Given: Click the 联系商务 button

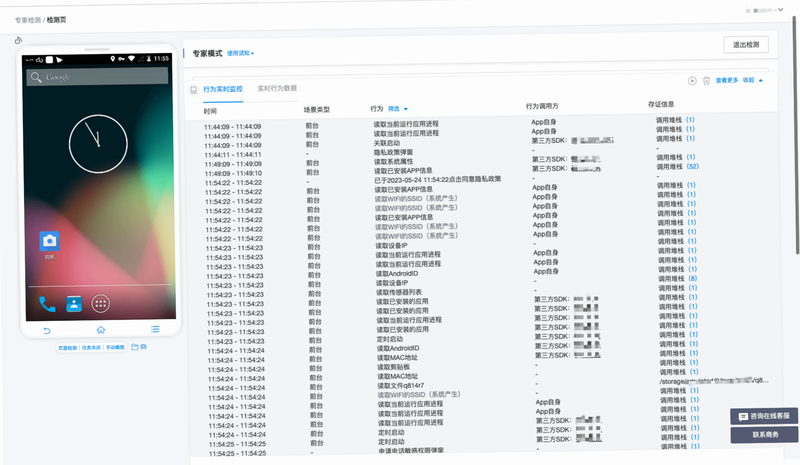Looking at the screenshot, I should tap(765, 435).
